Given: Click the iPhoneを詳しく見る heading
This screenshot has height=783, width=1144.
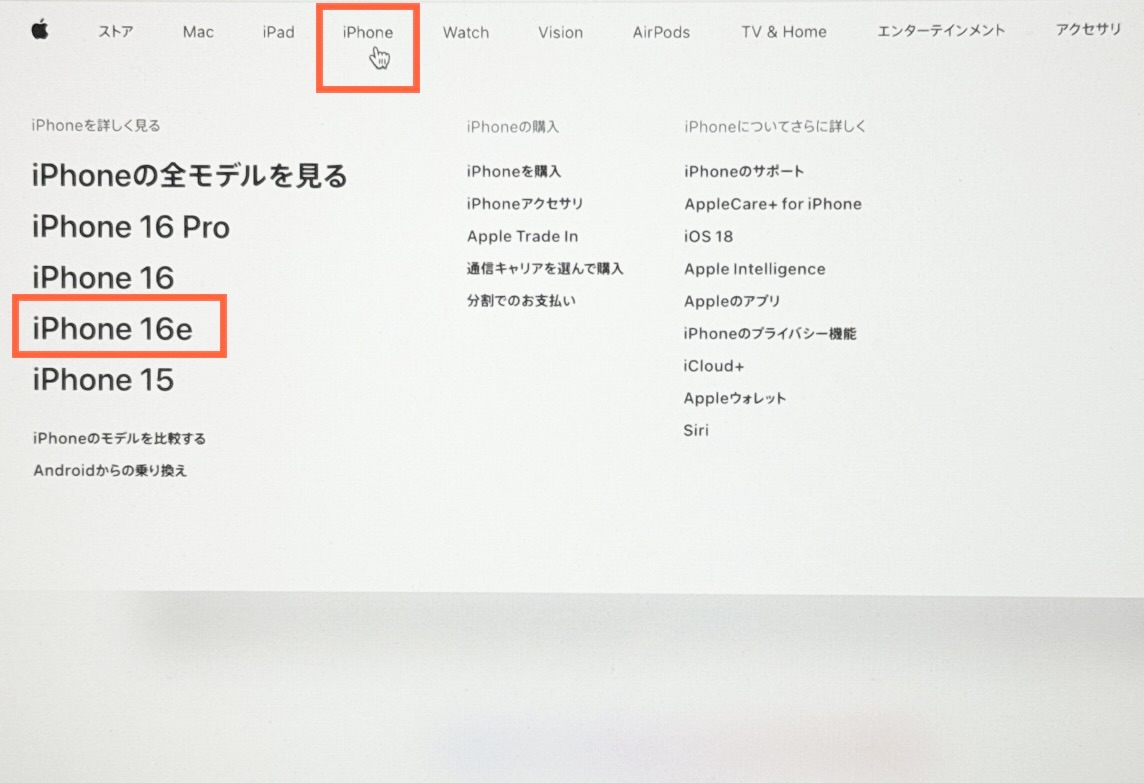Looking at the screenshot, I should (96, 126).
